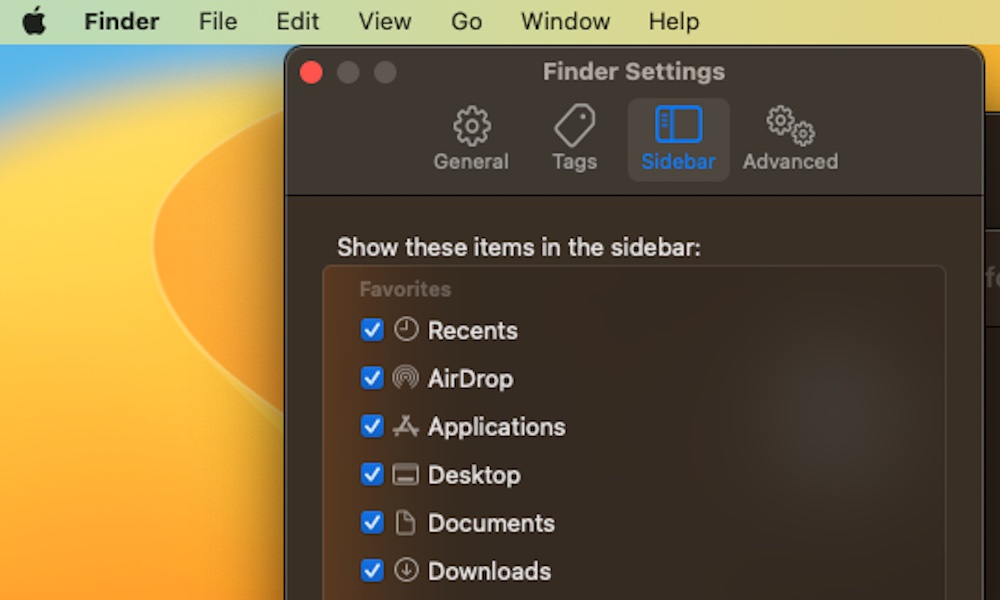Switch to the General settings tab
1000x600 pixels.
pos(471,139)
